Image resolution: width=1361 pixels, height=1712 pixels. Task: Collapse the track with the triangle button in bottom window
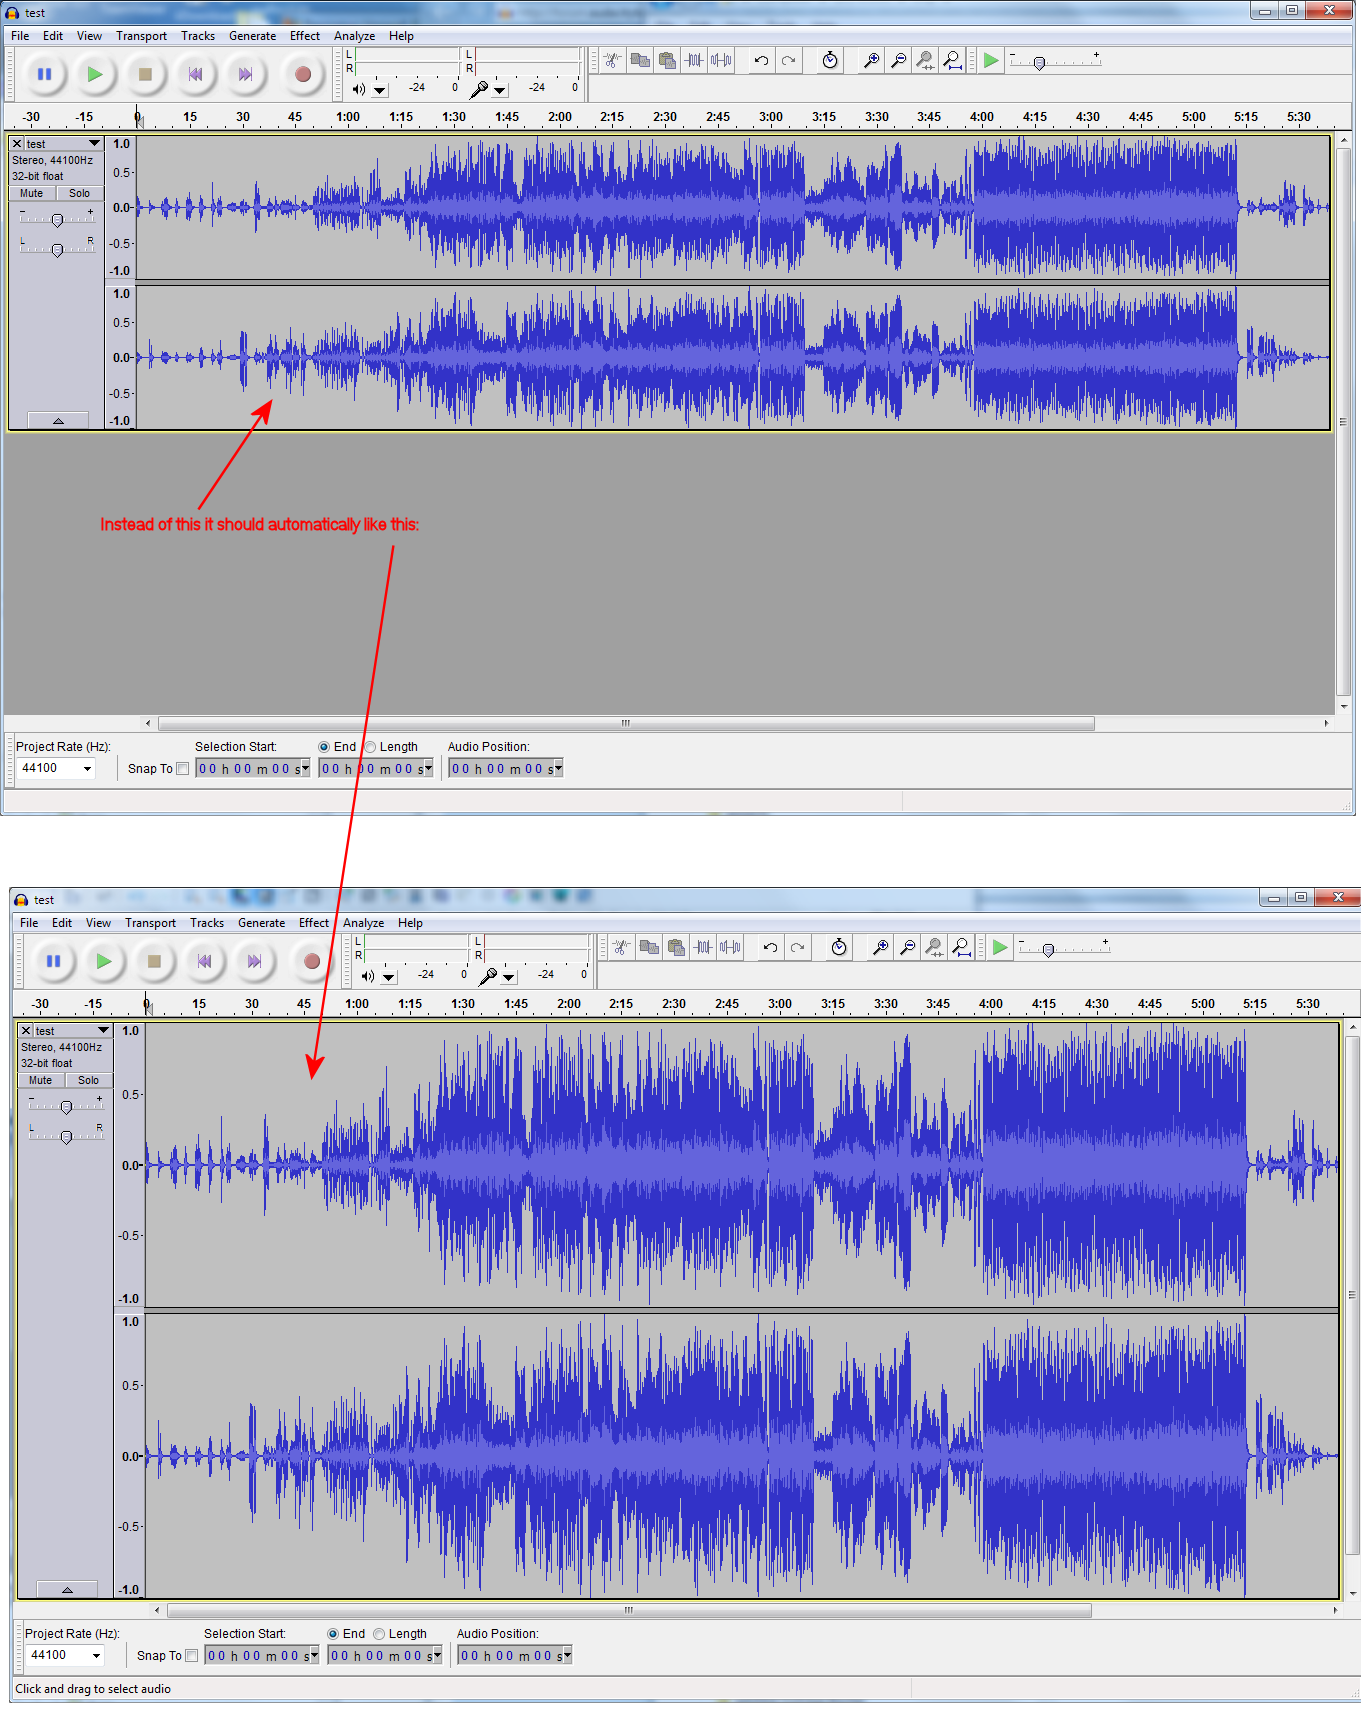pos(67,1589)
